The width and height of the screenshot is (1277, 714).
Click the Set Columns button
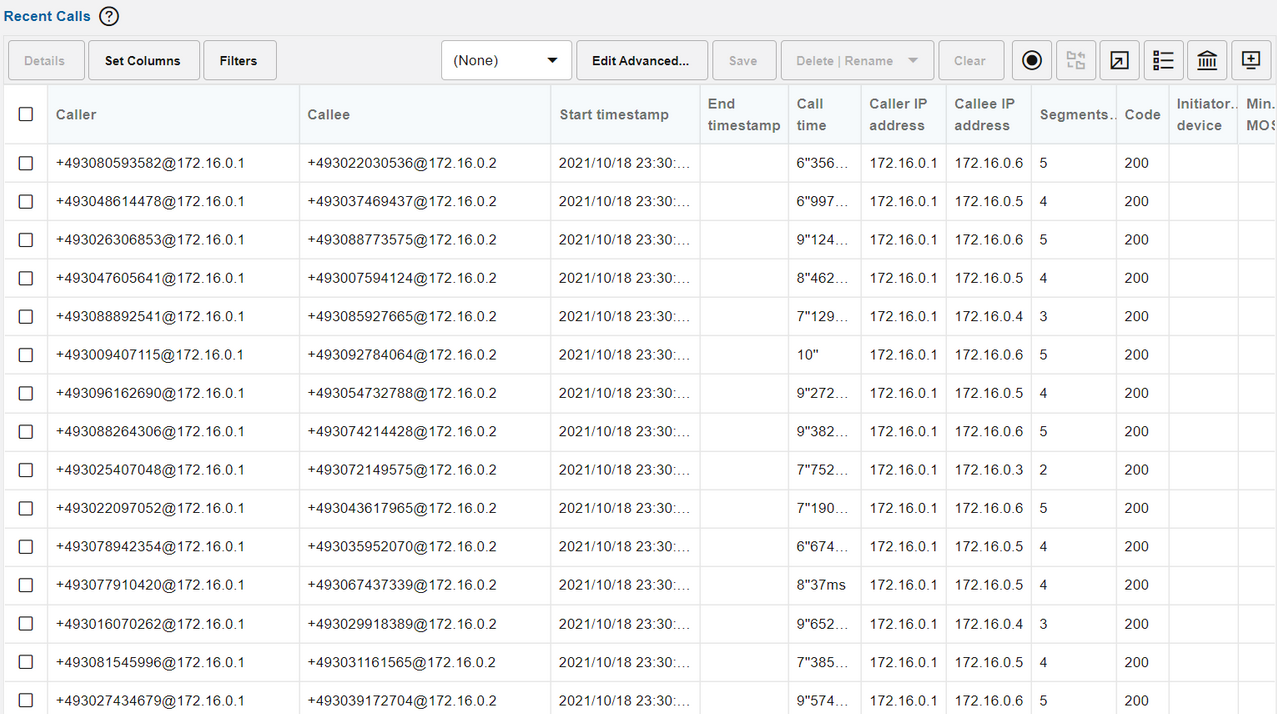coord(143,60)
